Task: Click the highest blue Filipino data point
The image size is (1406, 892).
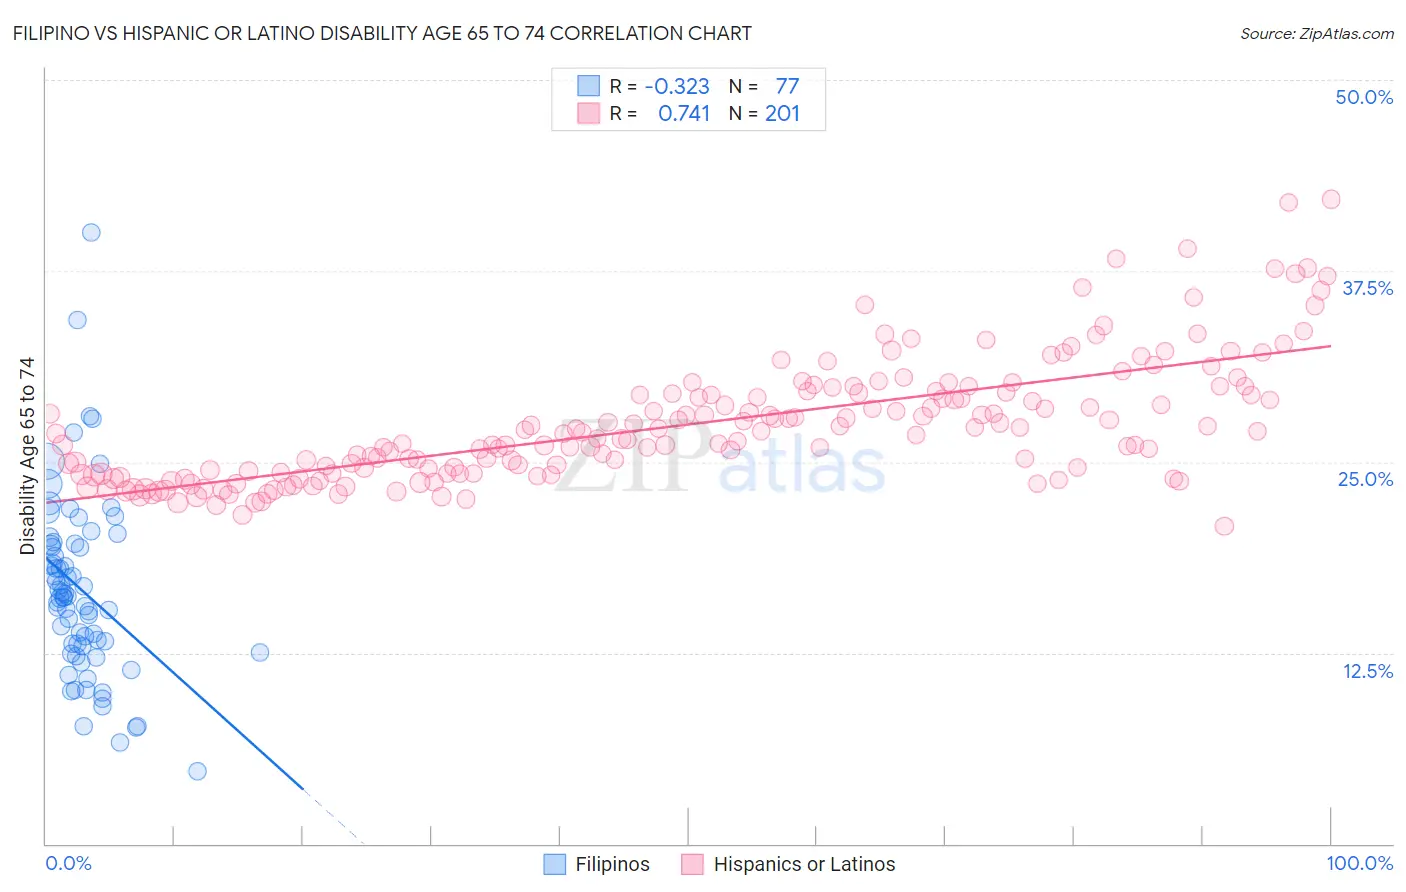Action: click(x=91, y=232)
